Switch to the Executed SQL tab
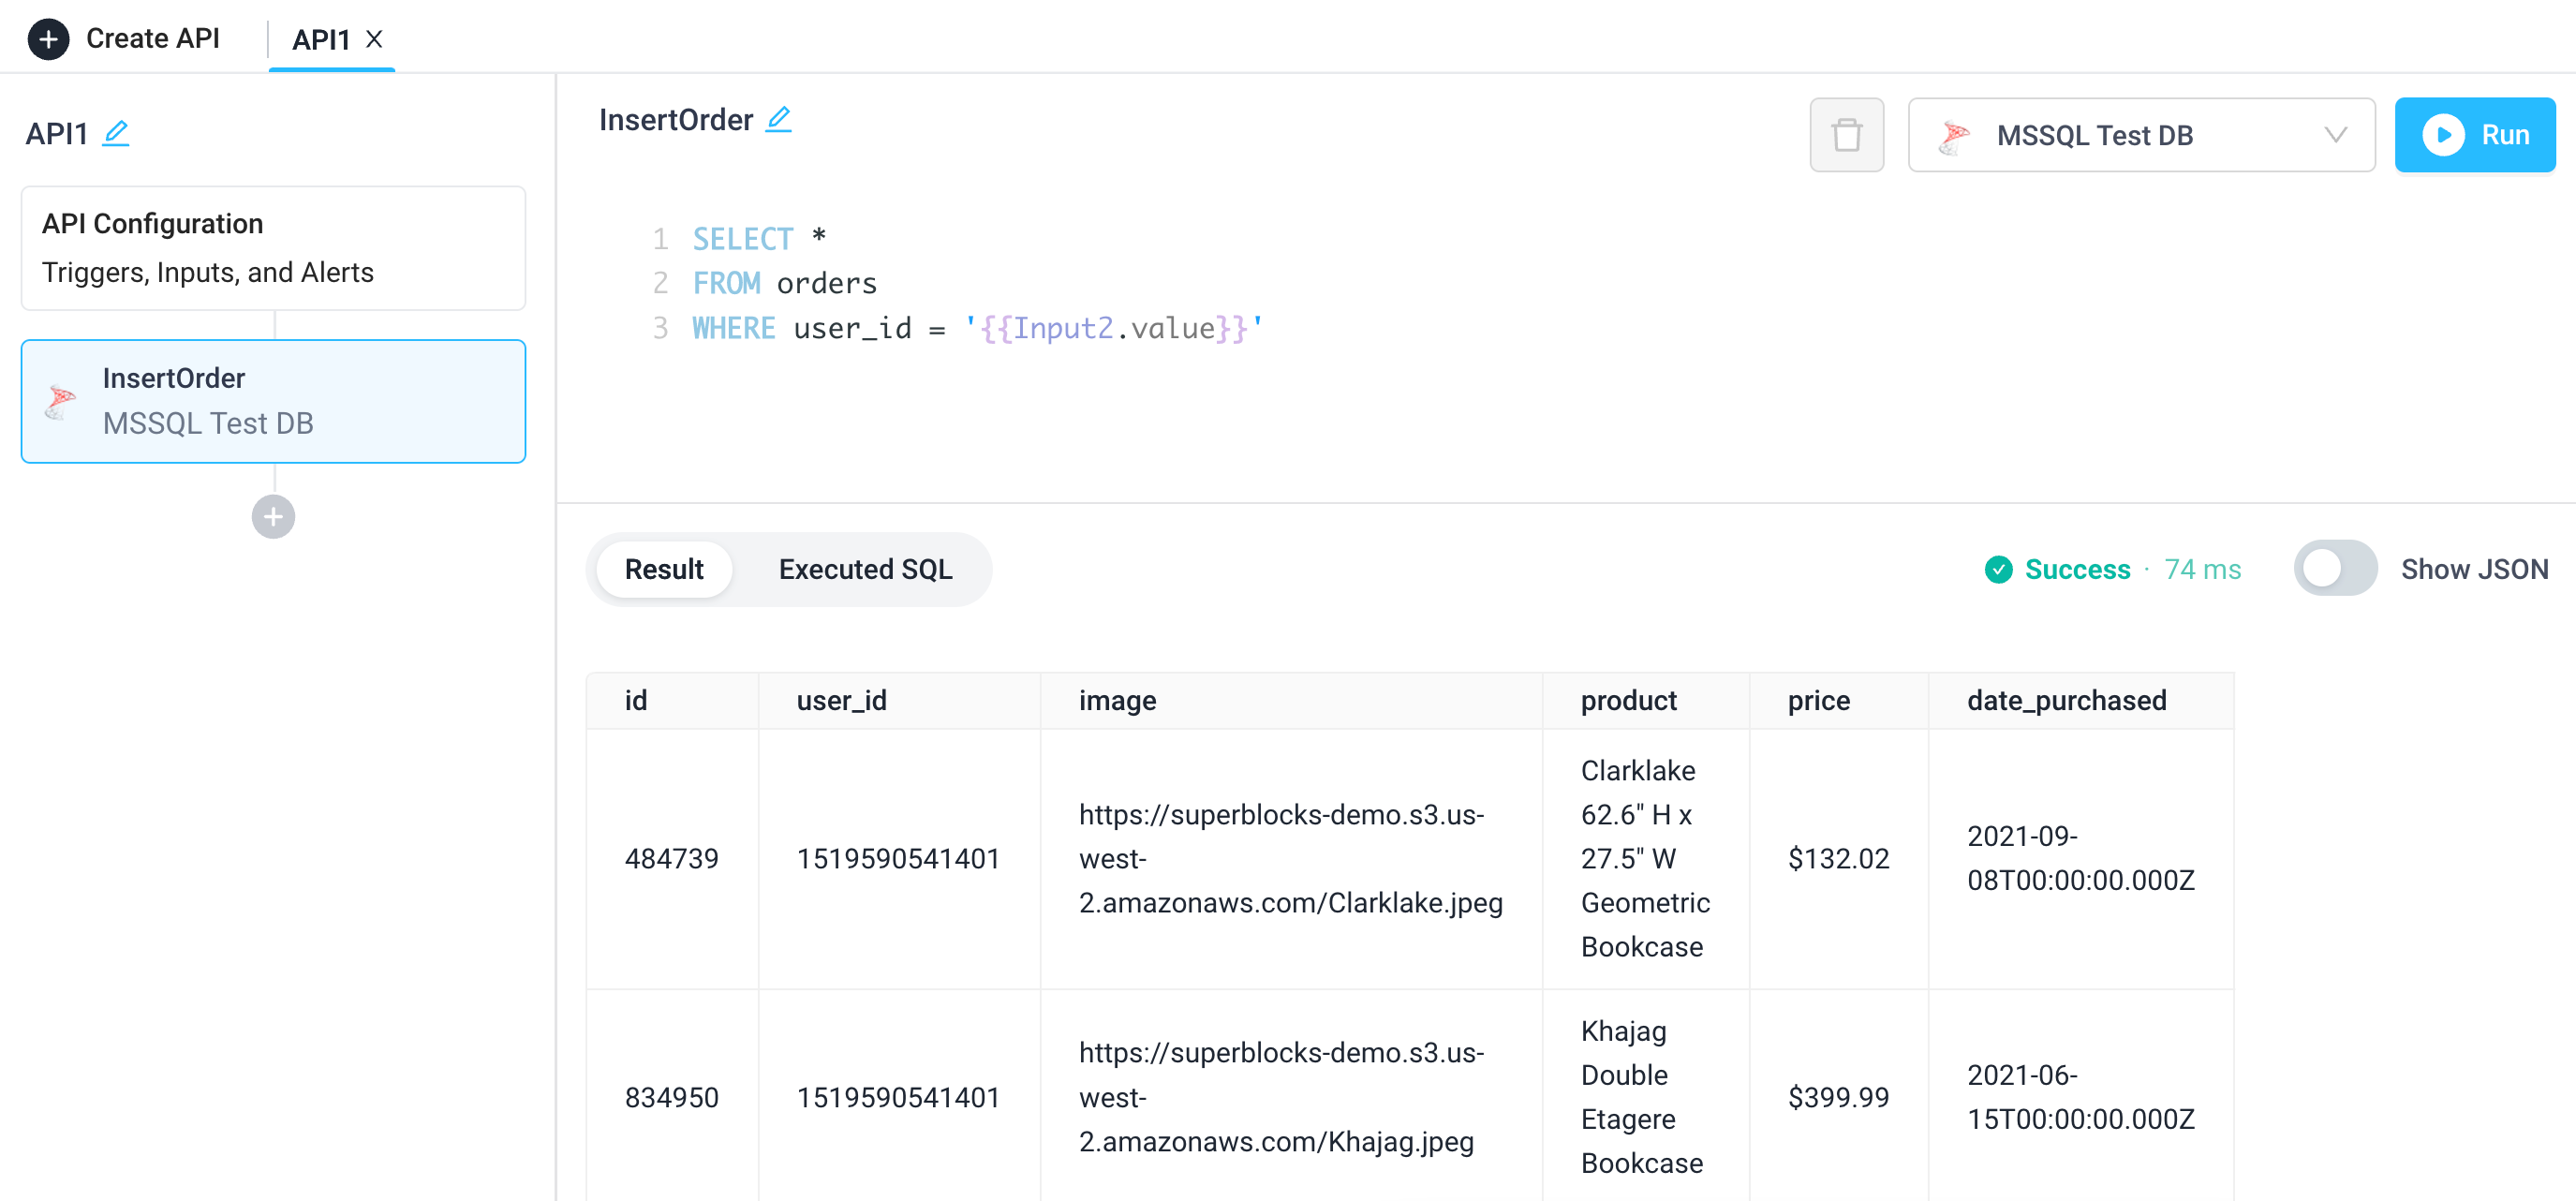This screenshot has height=1201, width=2576. coord(864,569)
